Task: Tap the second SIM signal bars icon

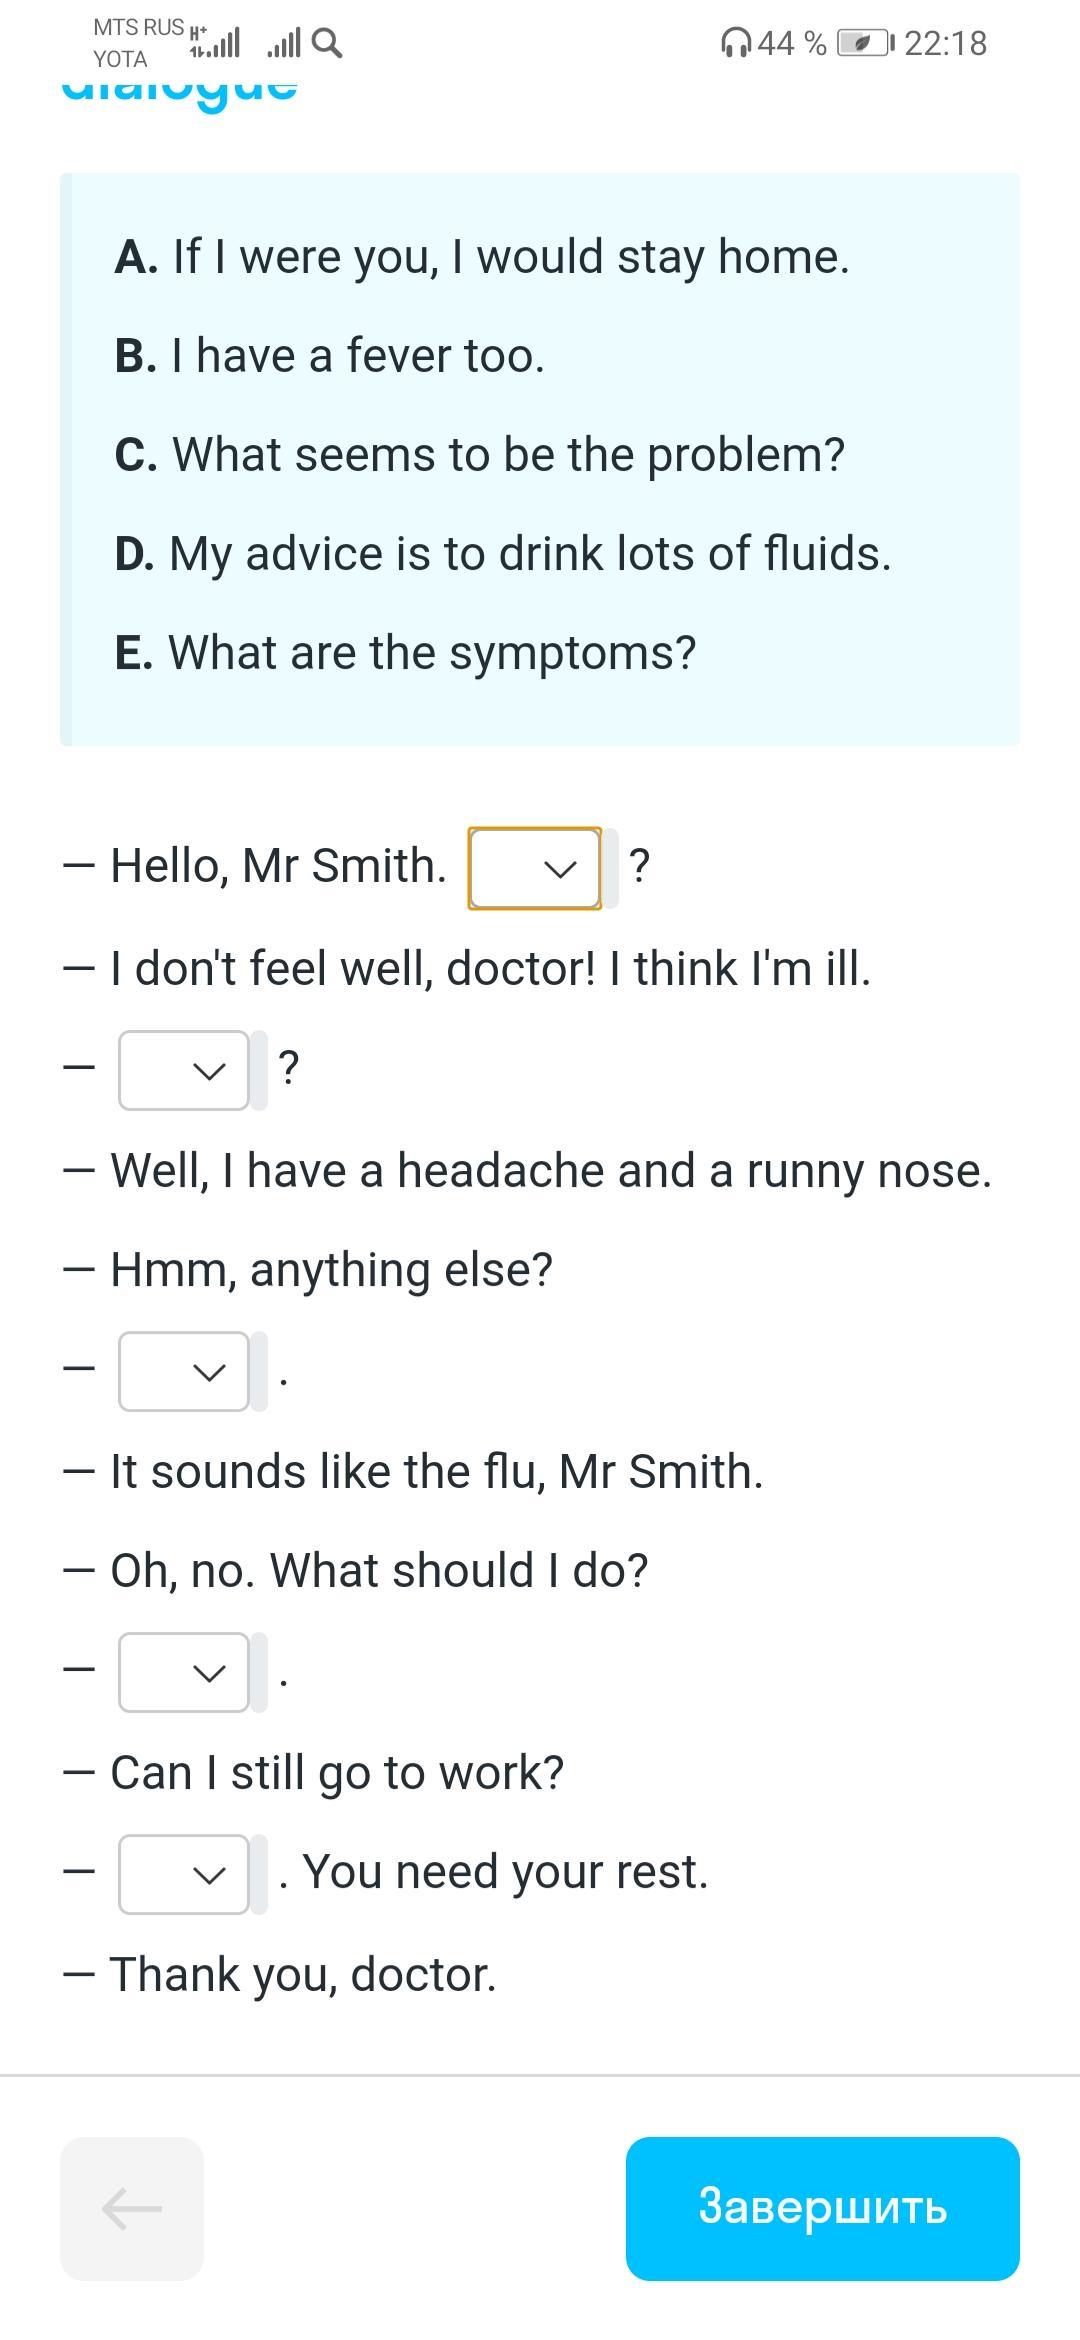Action: [284, 43]
